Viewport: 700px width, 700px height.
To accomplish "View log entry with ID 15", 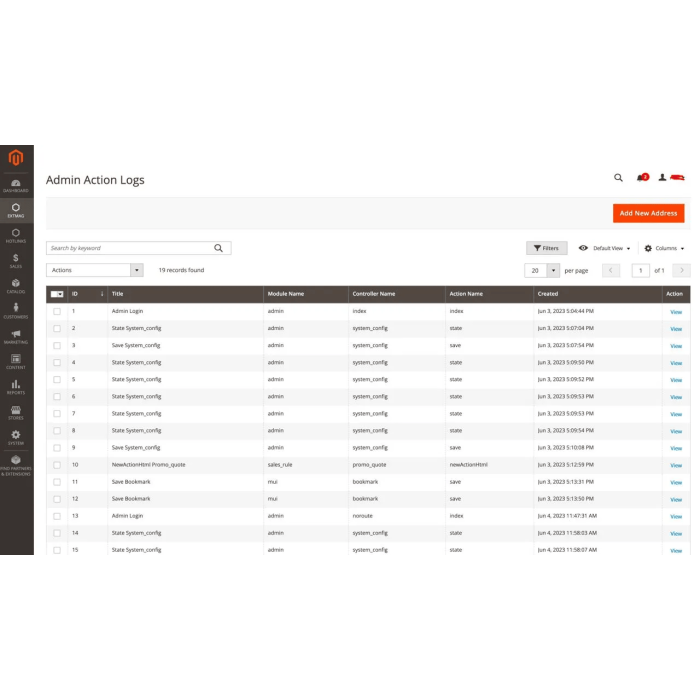I will 676,550.
